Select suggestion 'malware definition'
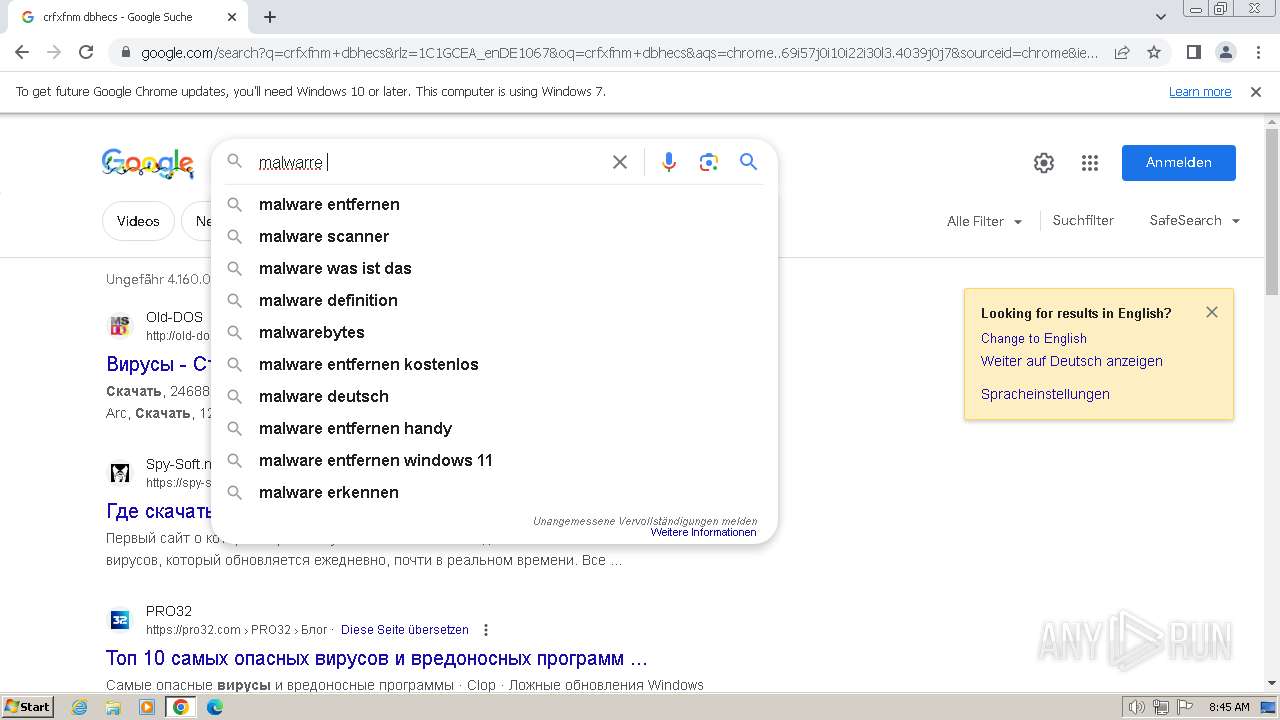Viewport: 1280px width, 720px height. 494,300
